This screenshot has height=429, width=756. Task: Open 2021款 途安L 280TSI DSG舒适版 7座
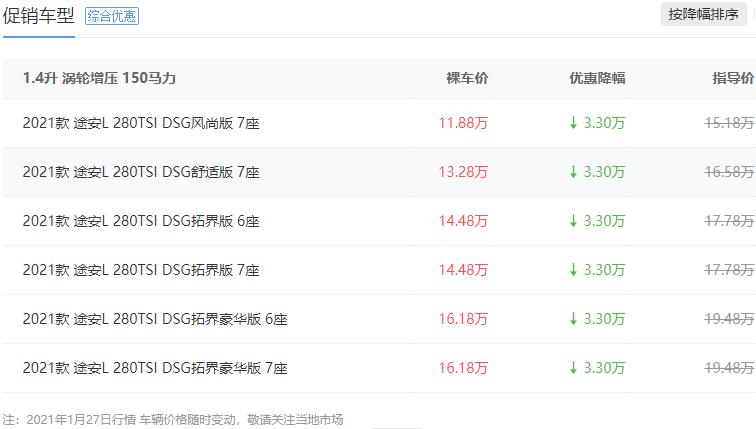point(141,172)
